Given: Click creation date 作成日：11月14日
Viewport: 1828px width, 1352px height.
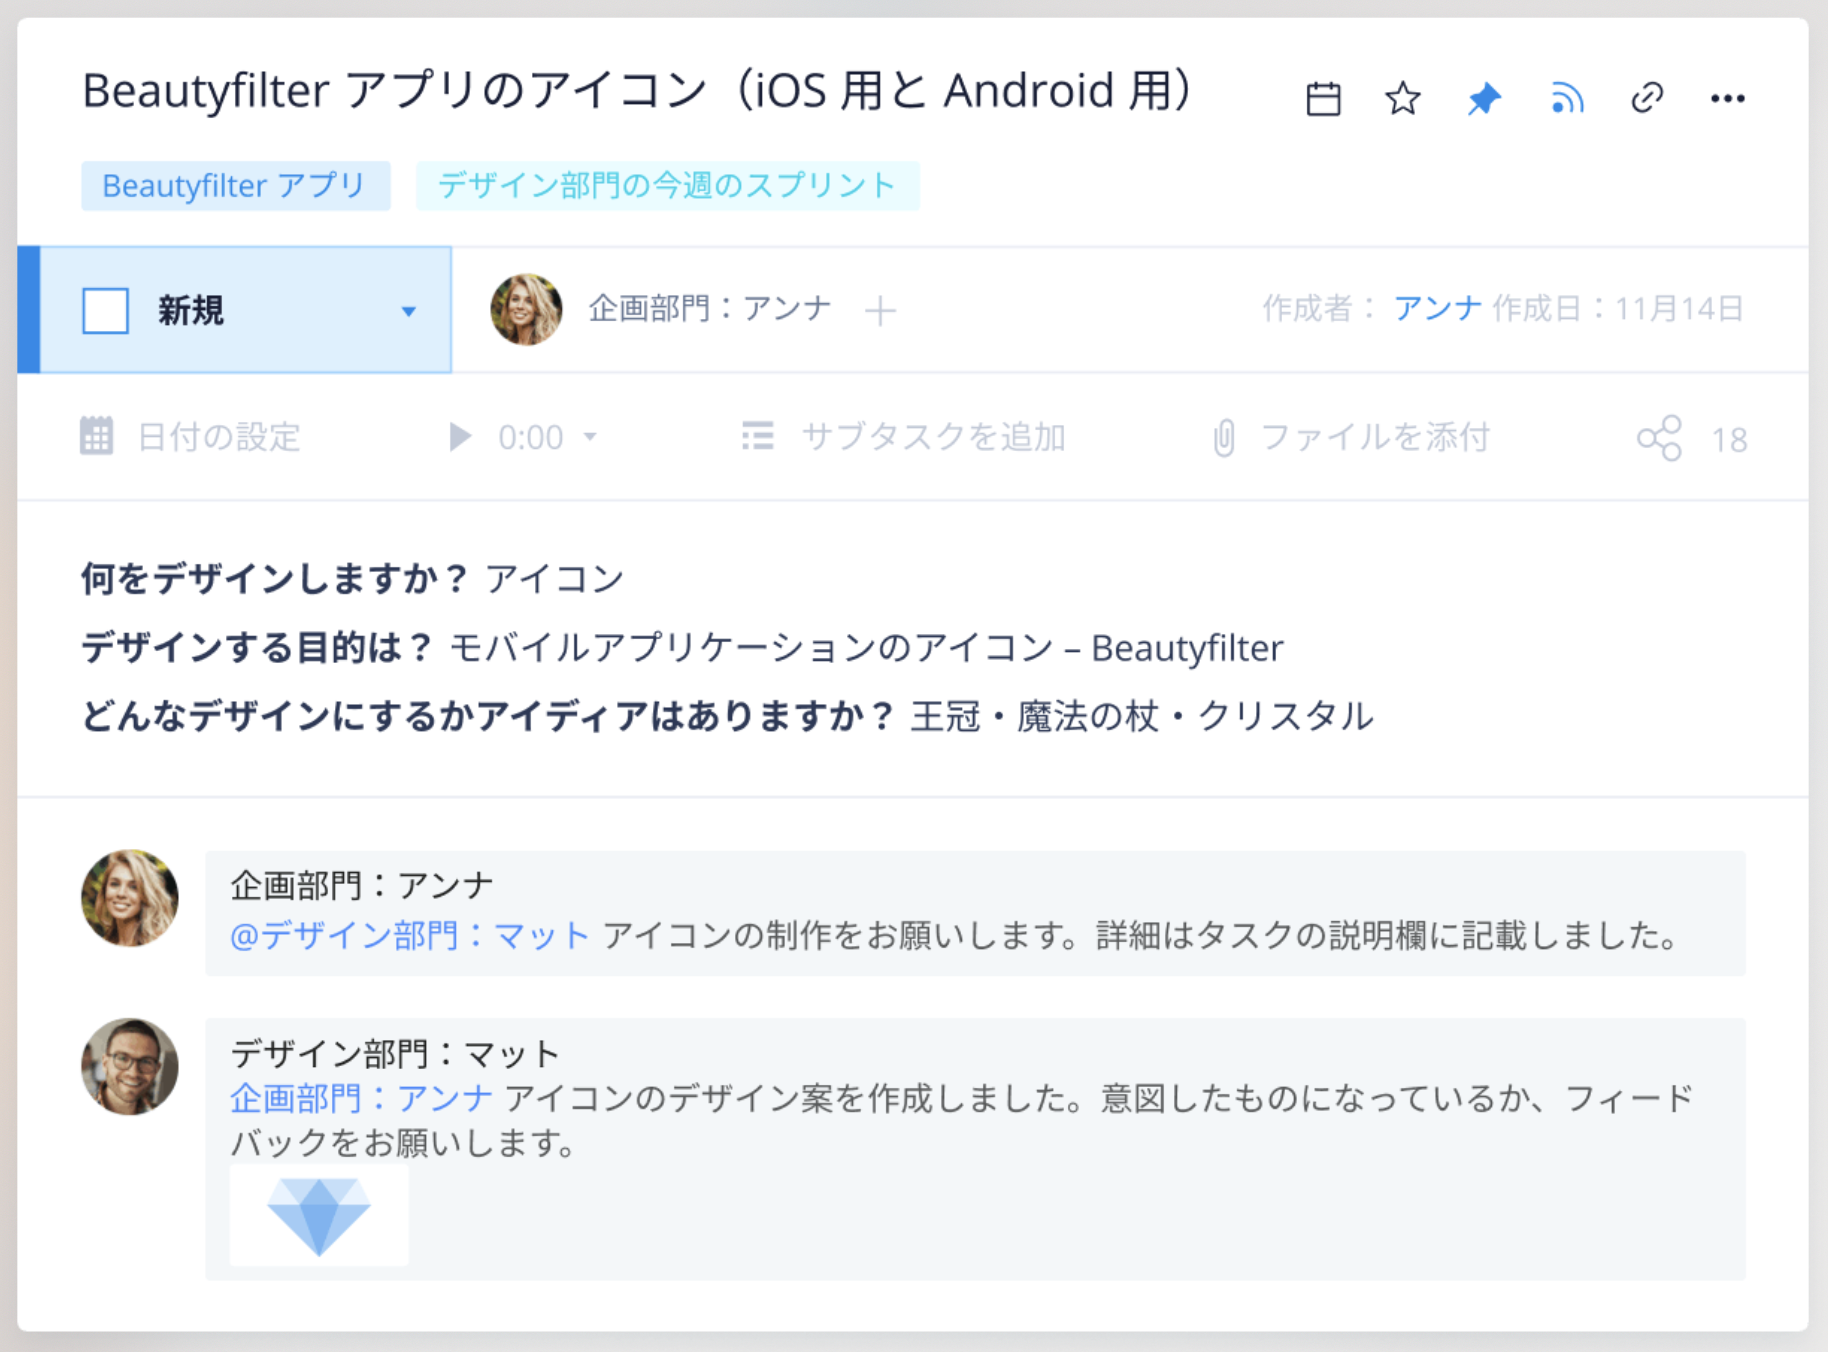Looking at the screenshot, I should coord(1619,308).
